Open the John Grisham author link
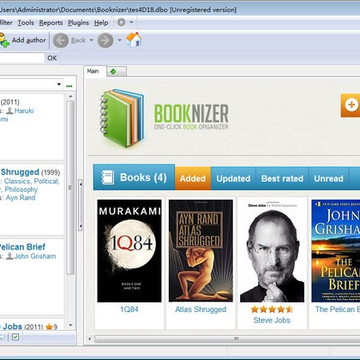360x360 pixels. click(x=35, y=256)
